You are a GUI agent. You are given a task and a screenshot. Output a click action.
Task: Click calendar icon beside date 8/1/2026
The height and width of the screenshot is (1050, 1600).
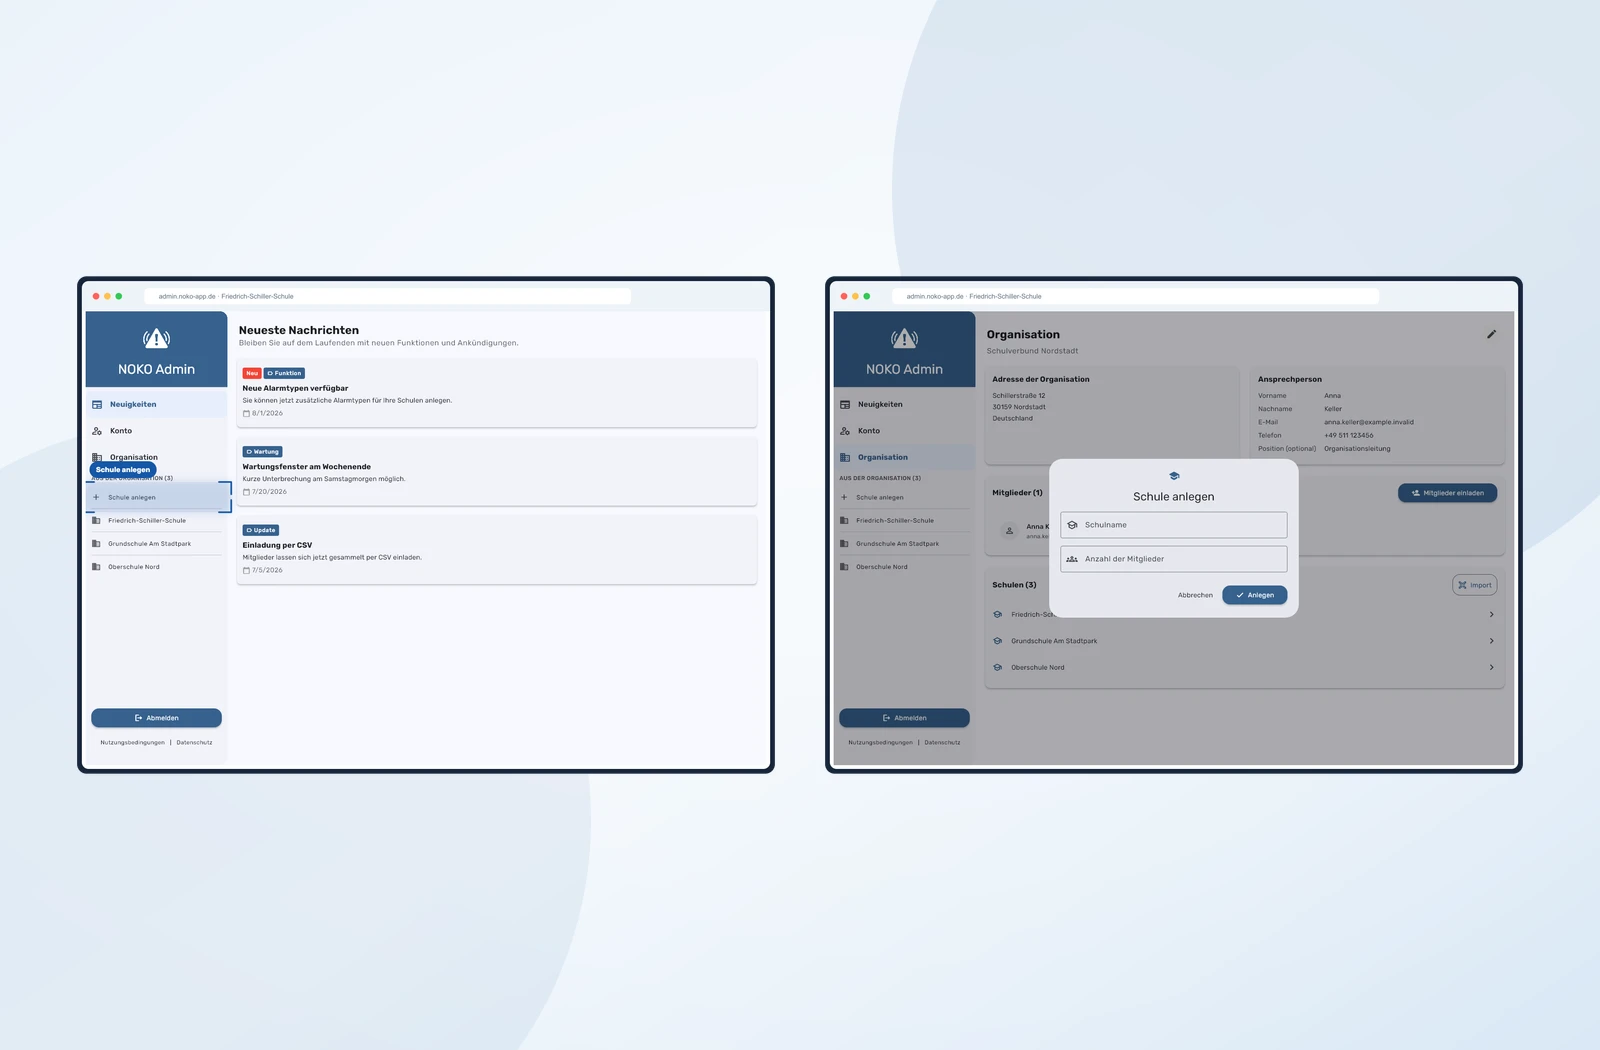(246, 414)
